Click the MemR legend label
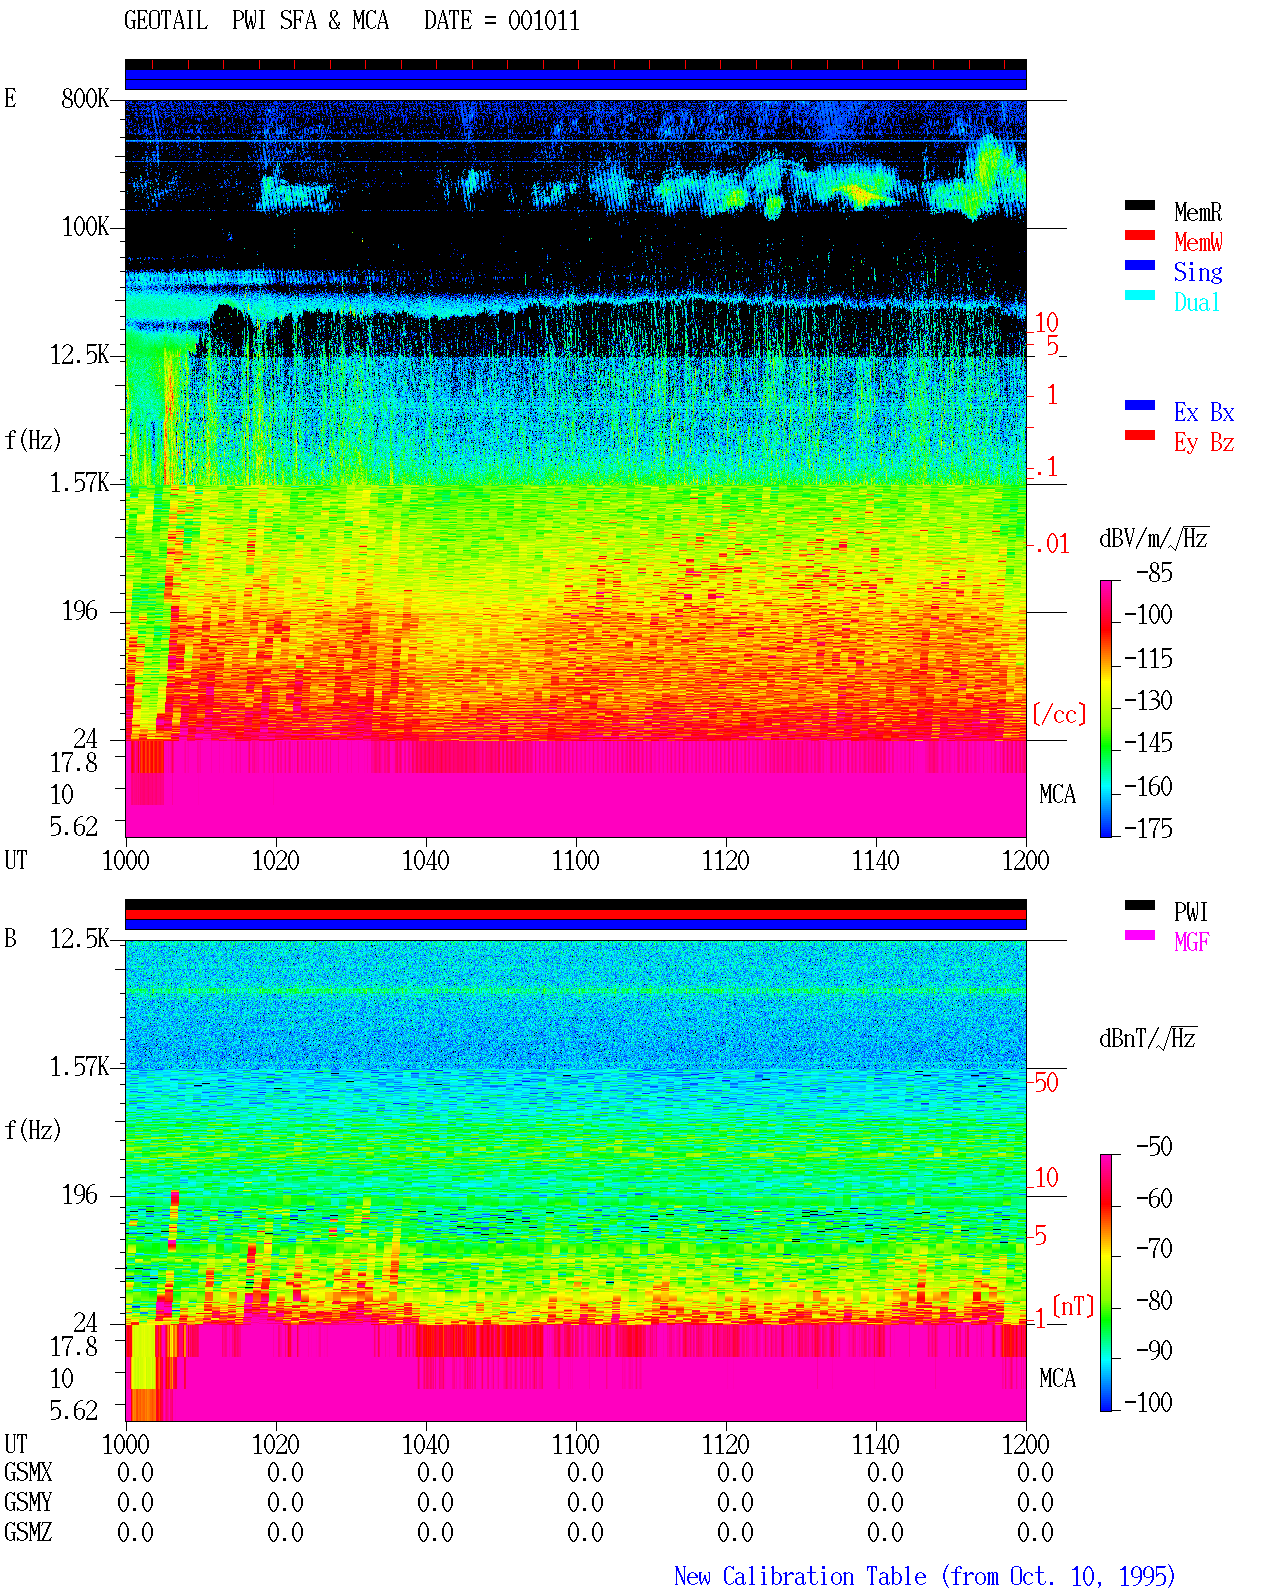This screenshot has width=1280, height=1593. tap(1198, 212)
